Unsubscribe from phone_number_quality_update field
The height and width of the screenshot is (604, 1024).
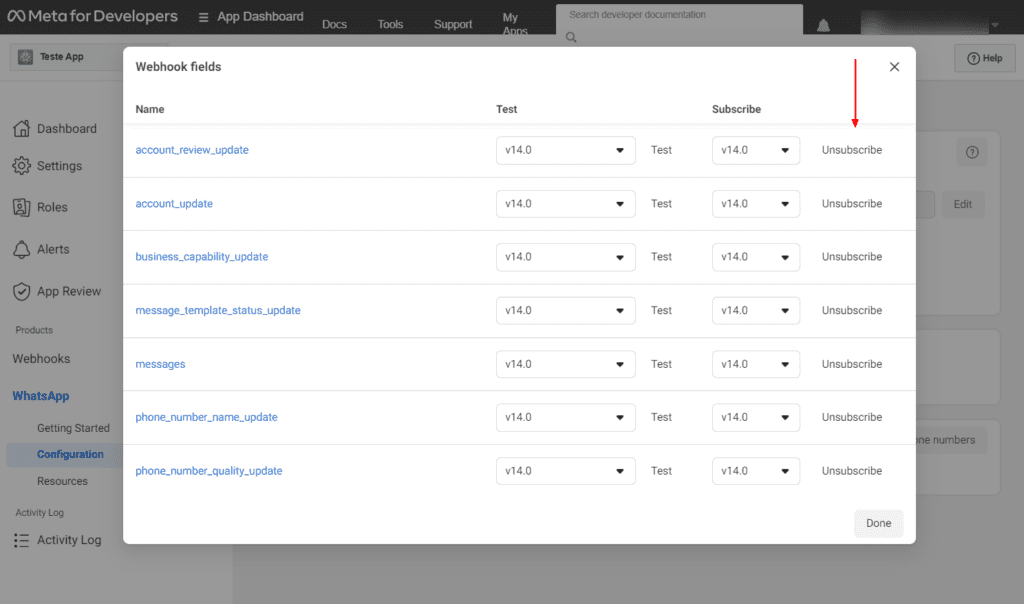(x=852, y=471)
